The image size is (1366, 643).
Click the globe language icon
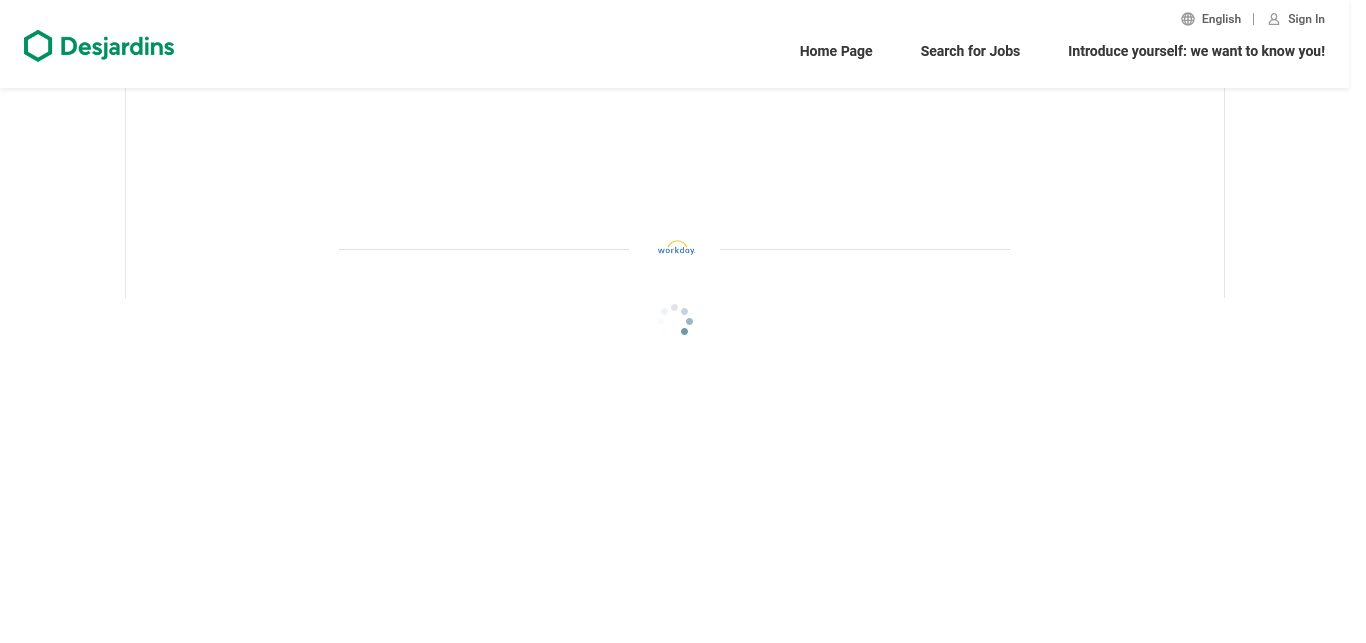pyautogui.click(x=1188, y=19)
